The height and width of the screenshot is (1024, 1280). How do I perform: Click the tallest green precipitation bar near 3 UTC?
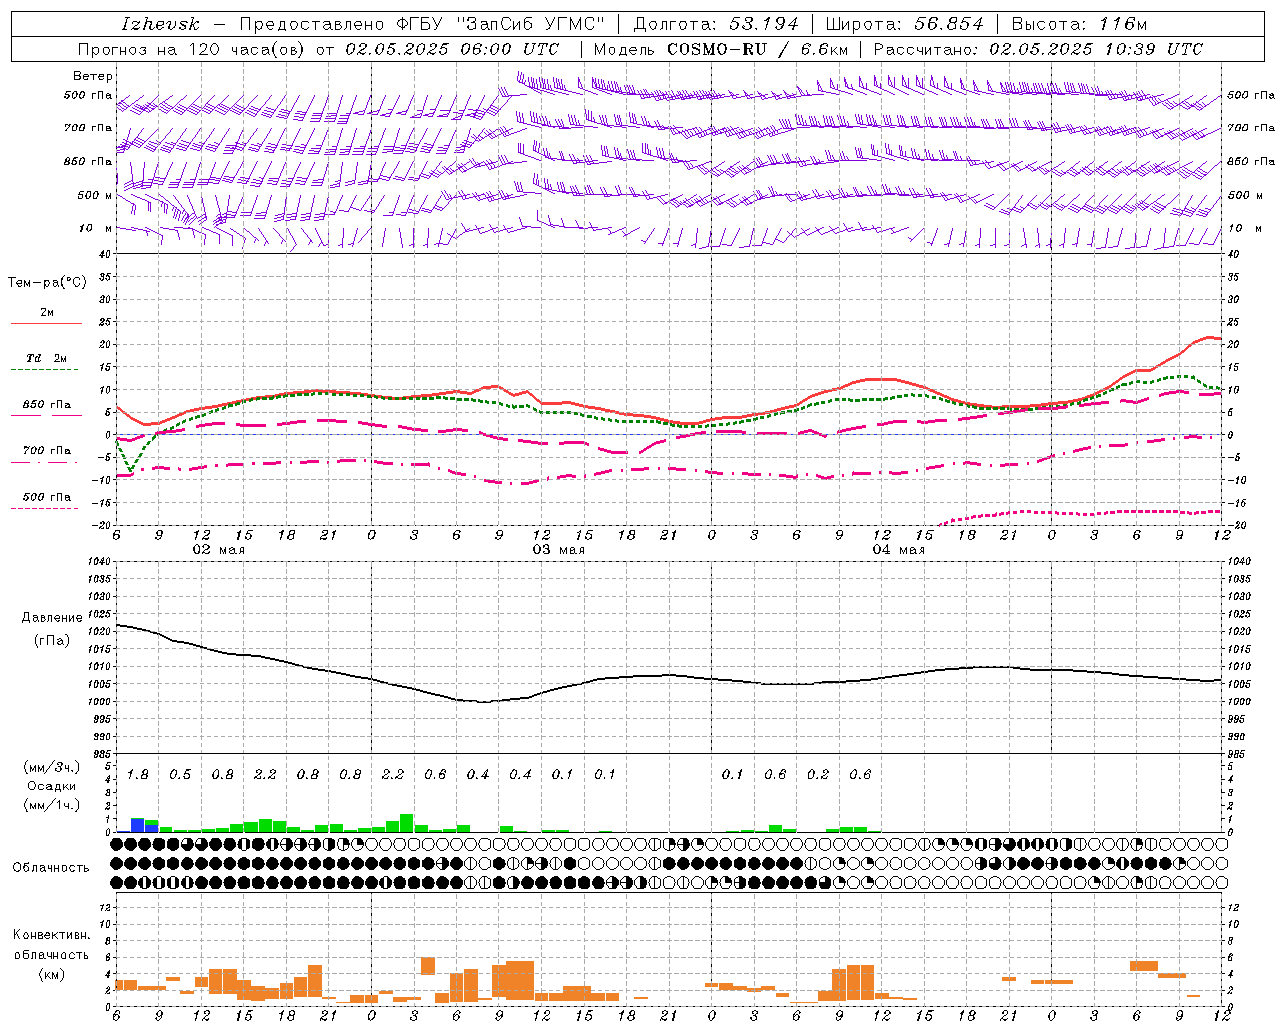(x=407, y=823)
